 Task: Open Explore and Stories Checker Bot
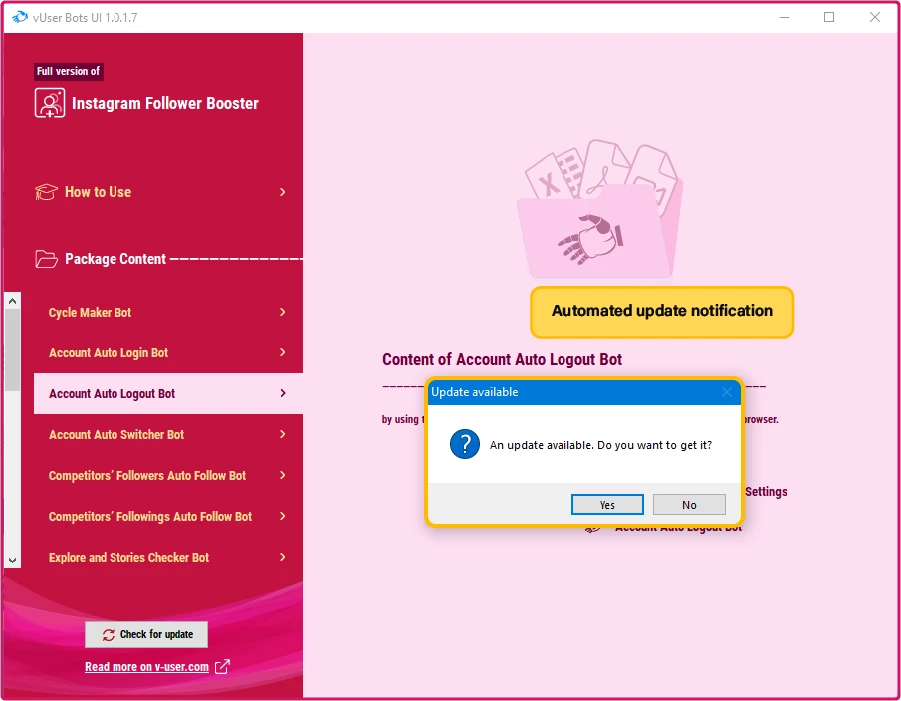click(168, 557)
